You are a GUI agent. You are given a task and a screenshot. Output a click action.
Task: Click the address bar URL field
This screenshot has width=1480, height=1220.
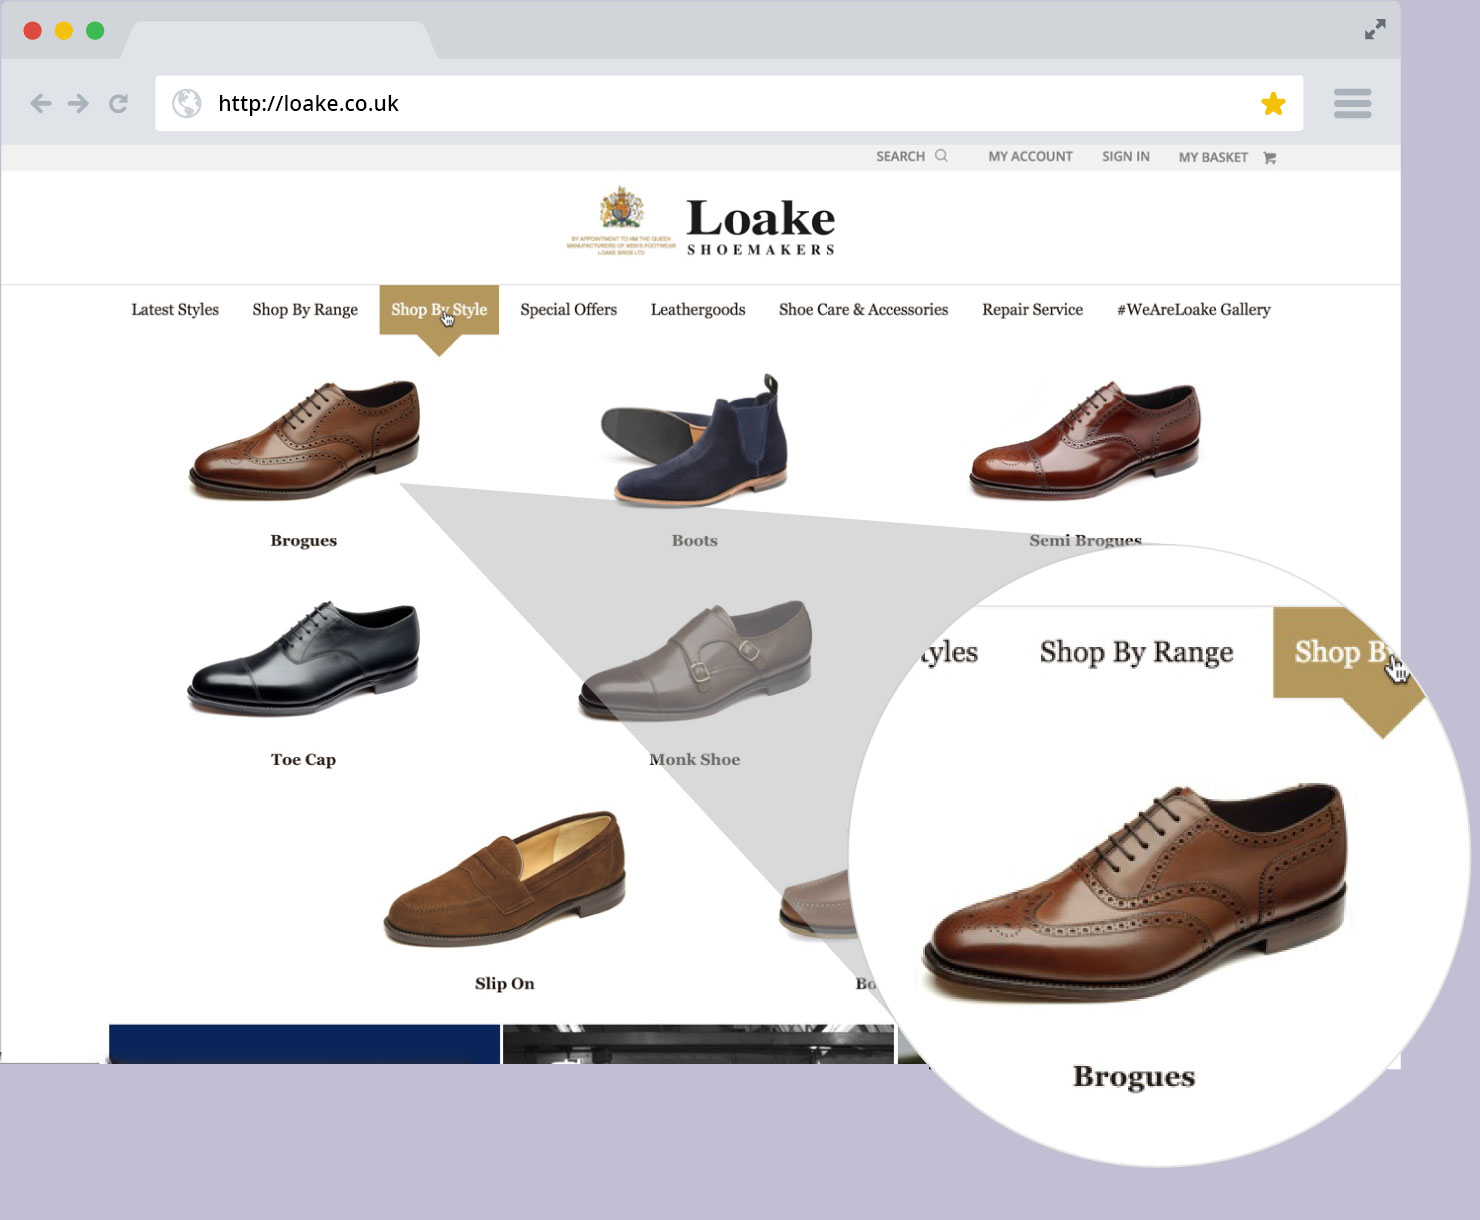tap(729, 103)
